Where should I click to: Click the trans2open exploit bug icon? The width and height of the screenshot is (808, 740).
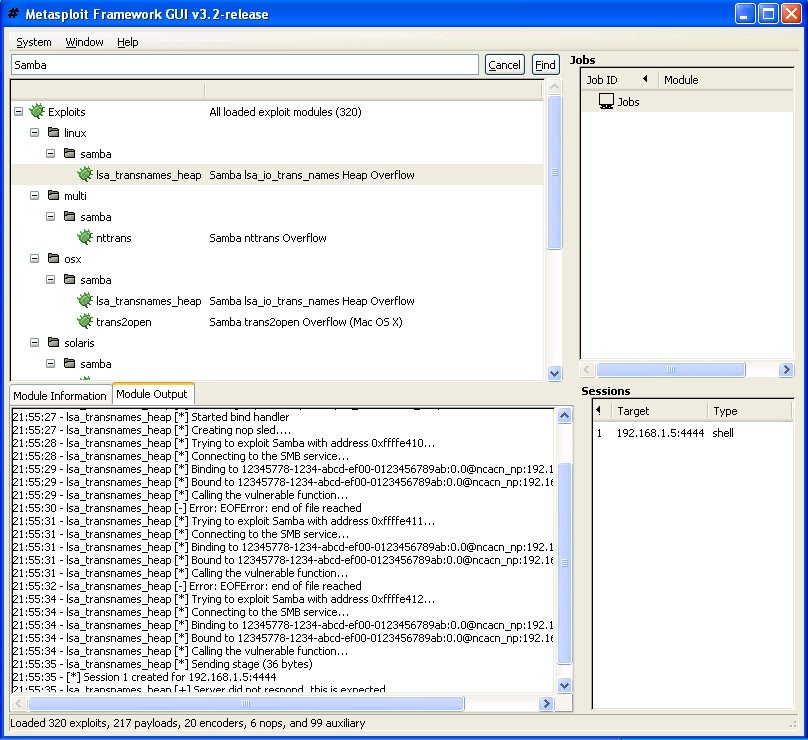tap(85, 321)
